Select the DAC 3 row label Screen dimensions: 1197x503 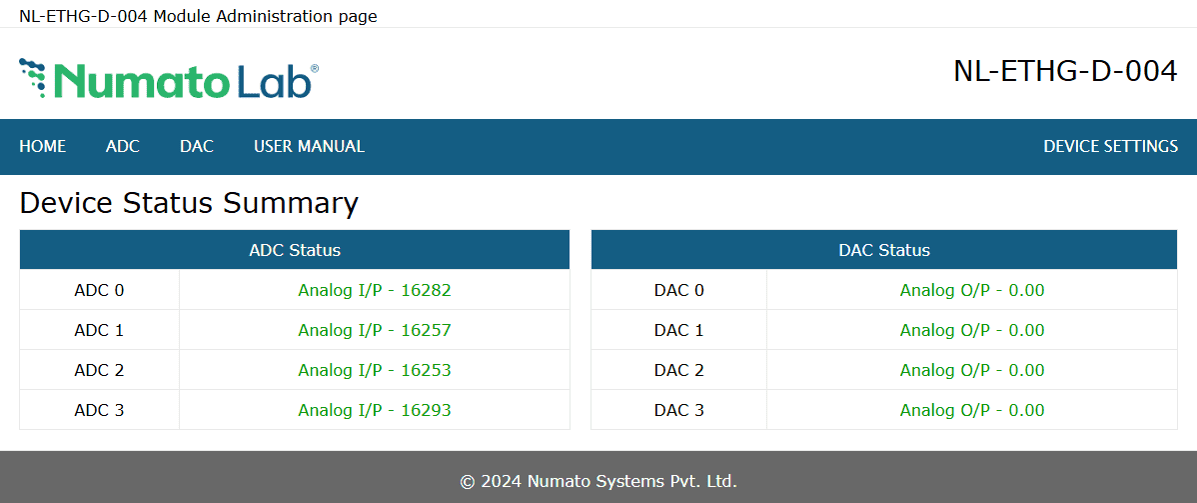(679, 410)
